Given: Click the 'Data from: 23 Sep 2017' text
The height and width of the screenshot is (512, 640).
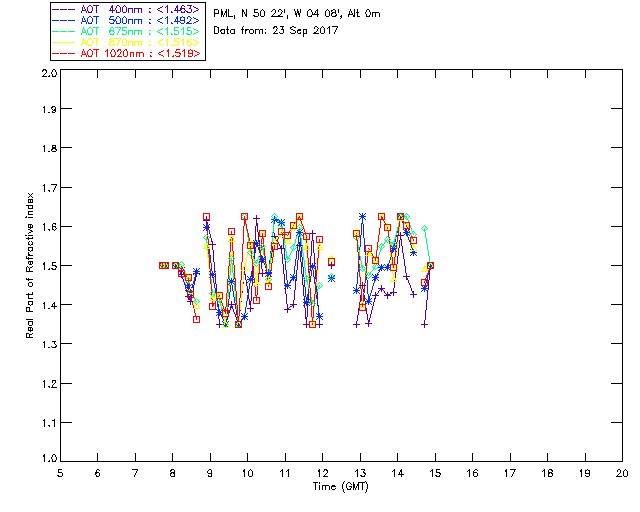Looking at the screenshot, I should point(276,31).
